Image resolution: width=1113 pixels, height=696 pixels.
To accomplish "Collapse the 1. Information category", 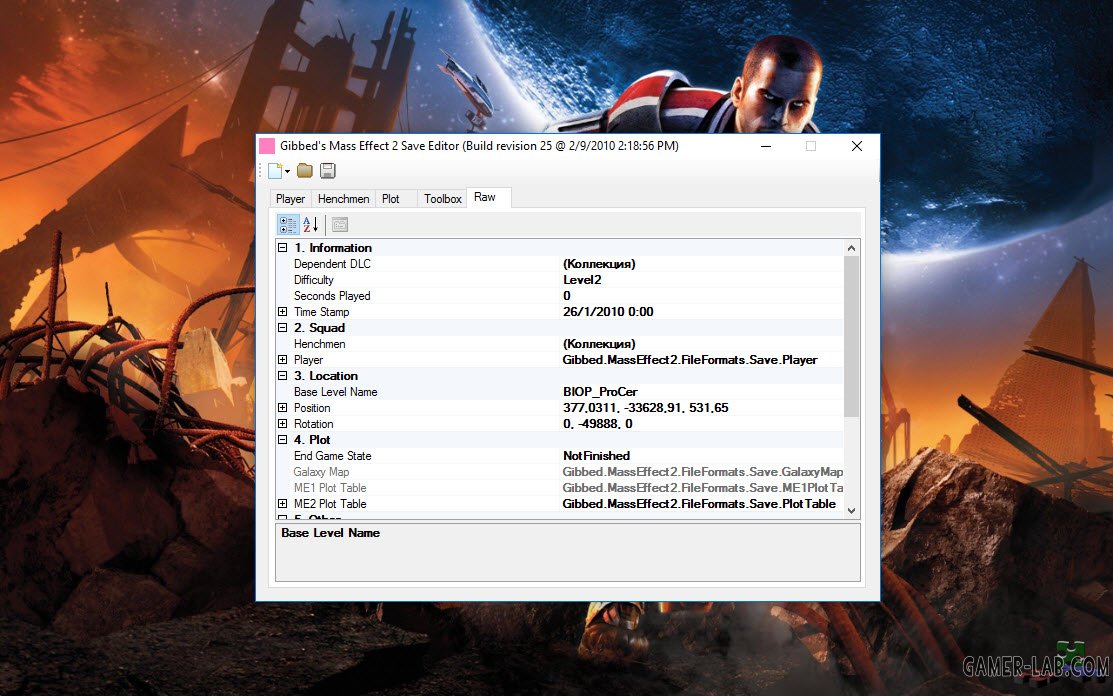I will click(283, 248).
